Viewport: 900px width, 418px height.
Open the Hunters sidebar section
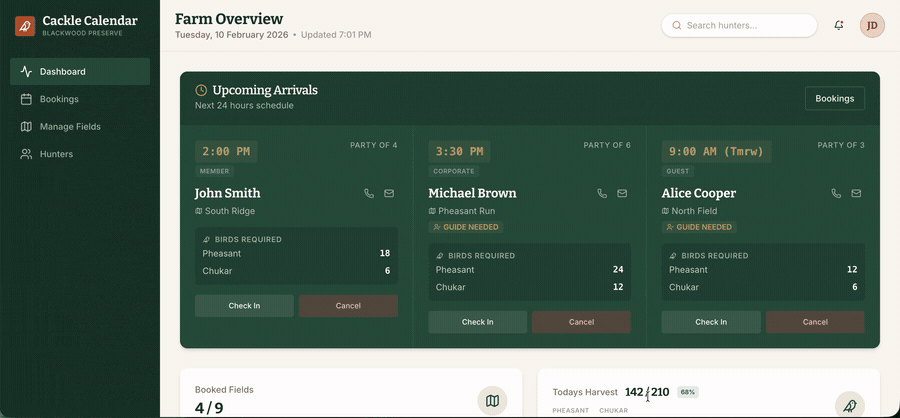[x=80, y=154]
